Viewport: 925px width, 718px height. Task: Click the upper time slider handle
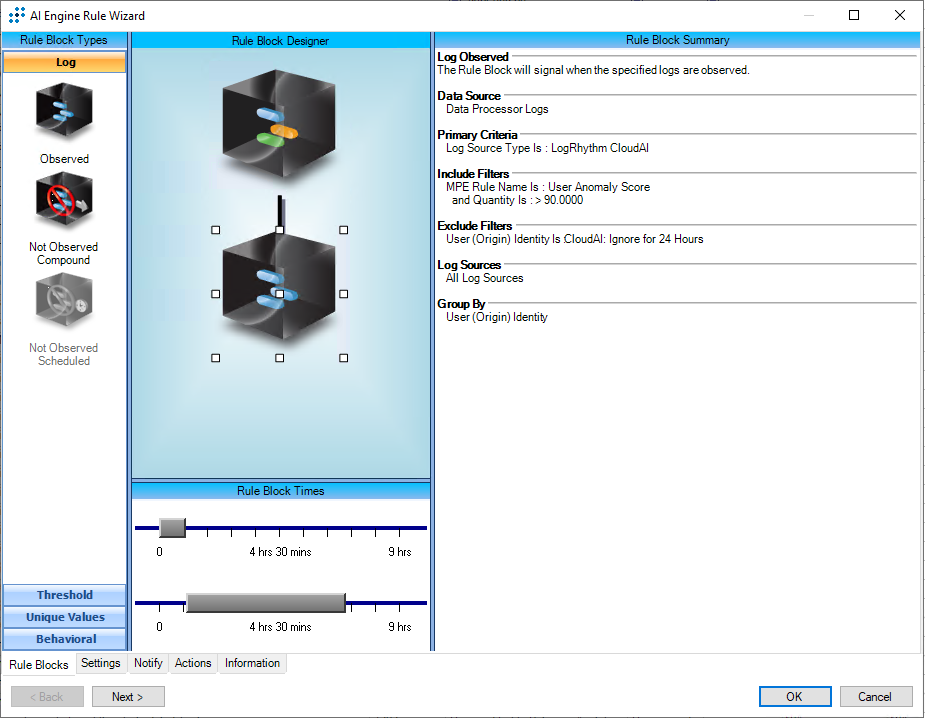pyautogui.click(x=172, y=528)
